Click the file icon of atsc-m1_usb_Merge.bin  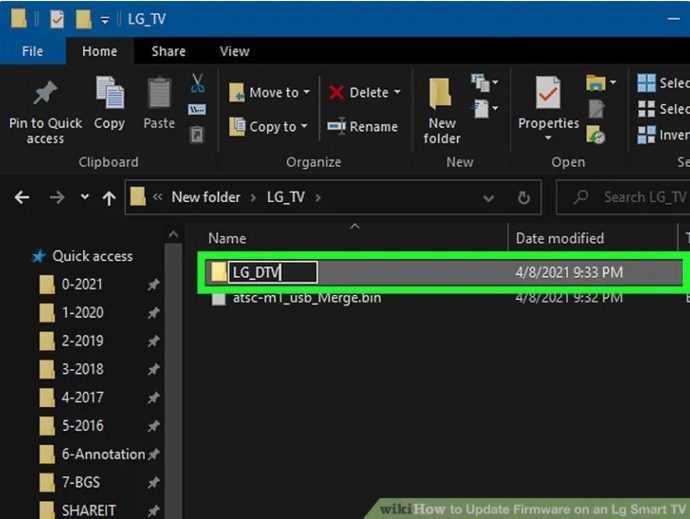tap(218, 299)
